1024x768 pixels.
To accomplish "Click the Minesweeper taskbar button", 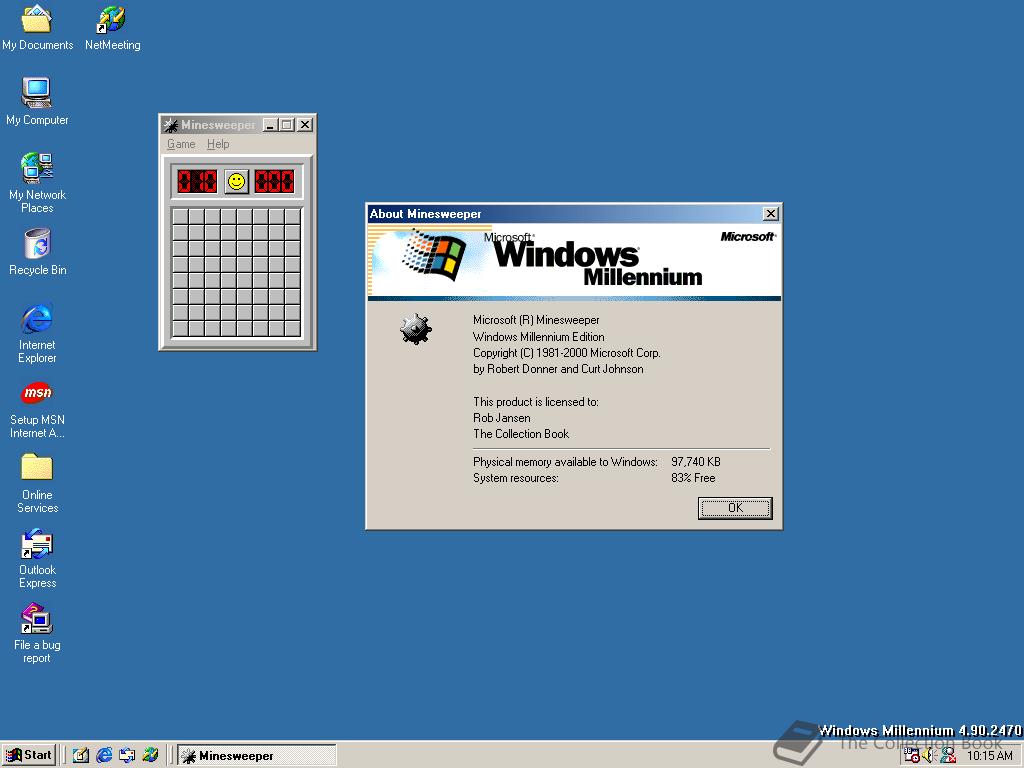I will (x=256, y=756).
